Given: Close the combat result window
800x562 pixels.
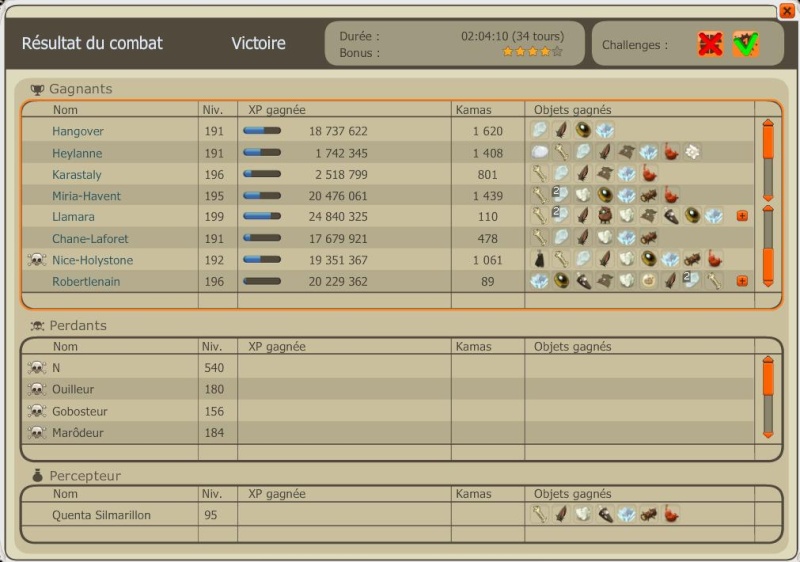Looking at the screenshot, I should [x=787, y=10].
